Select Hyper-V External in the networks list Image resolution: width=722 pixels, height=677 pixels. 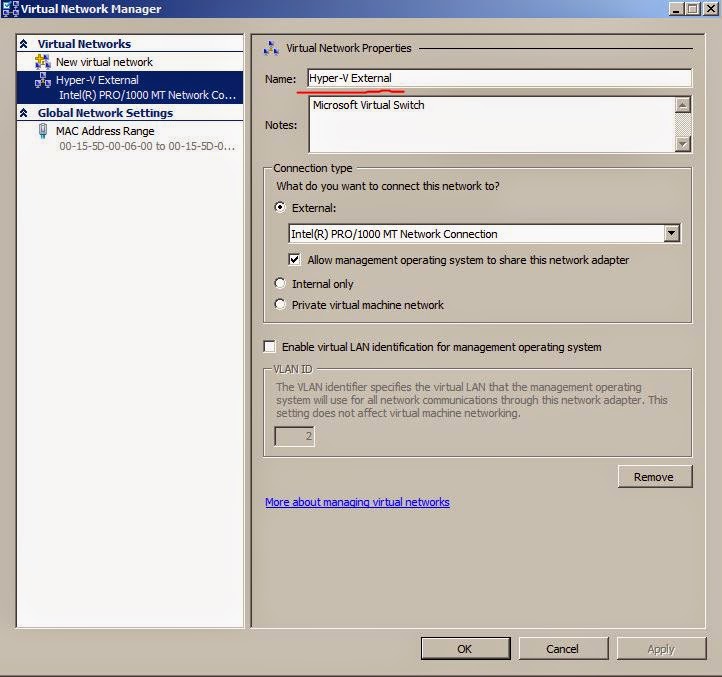[130, 87]
